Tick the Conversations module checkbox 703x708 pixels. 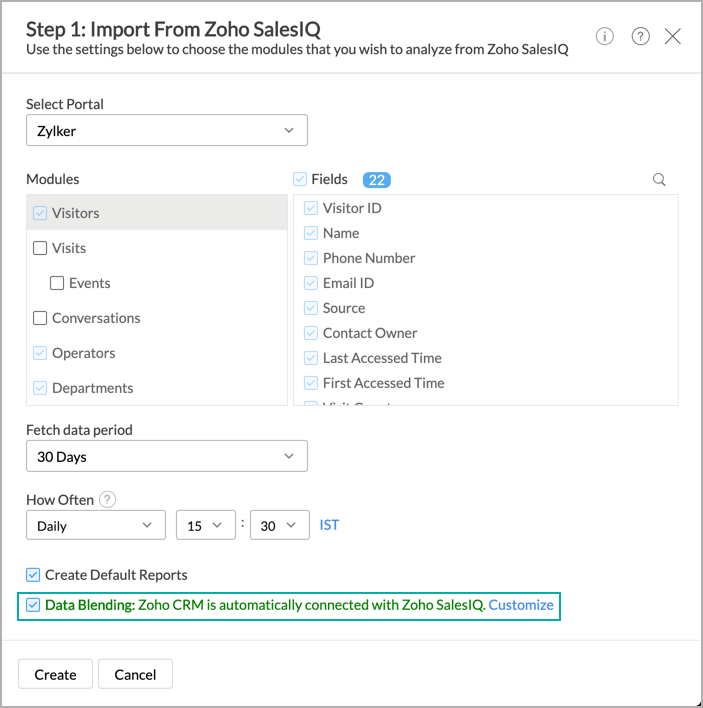(40, 318)
